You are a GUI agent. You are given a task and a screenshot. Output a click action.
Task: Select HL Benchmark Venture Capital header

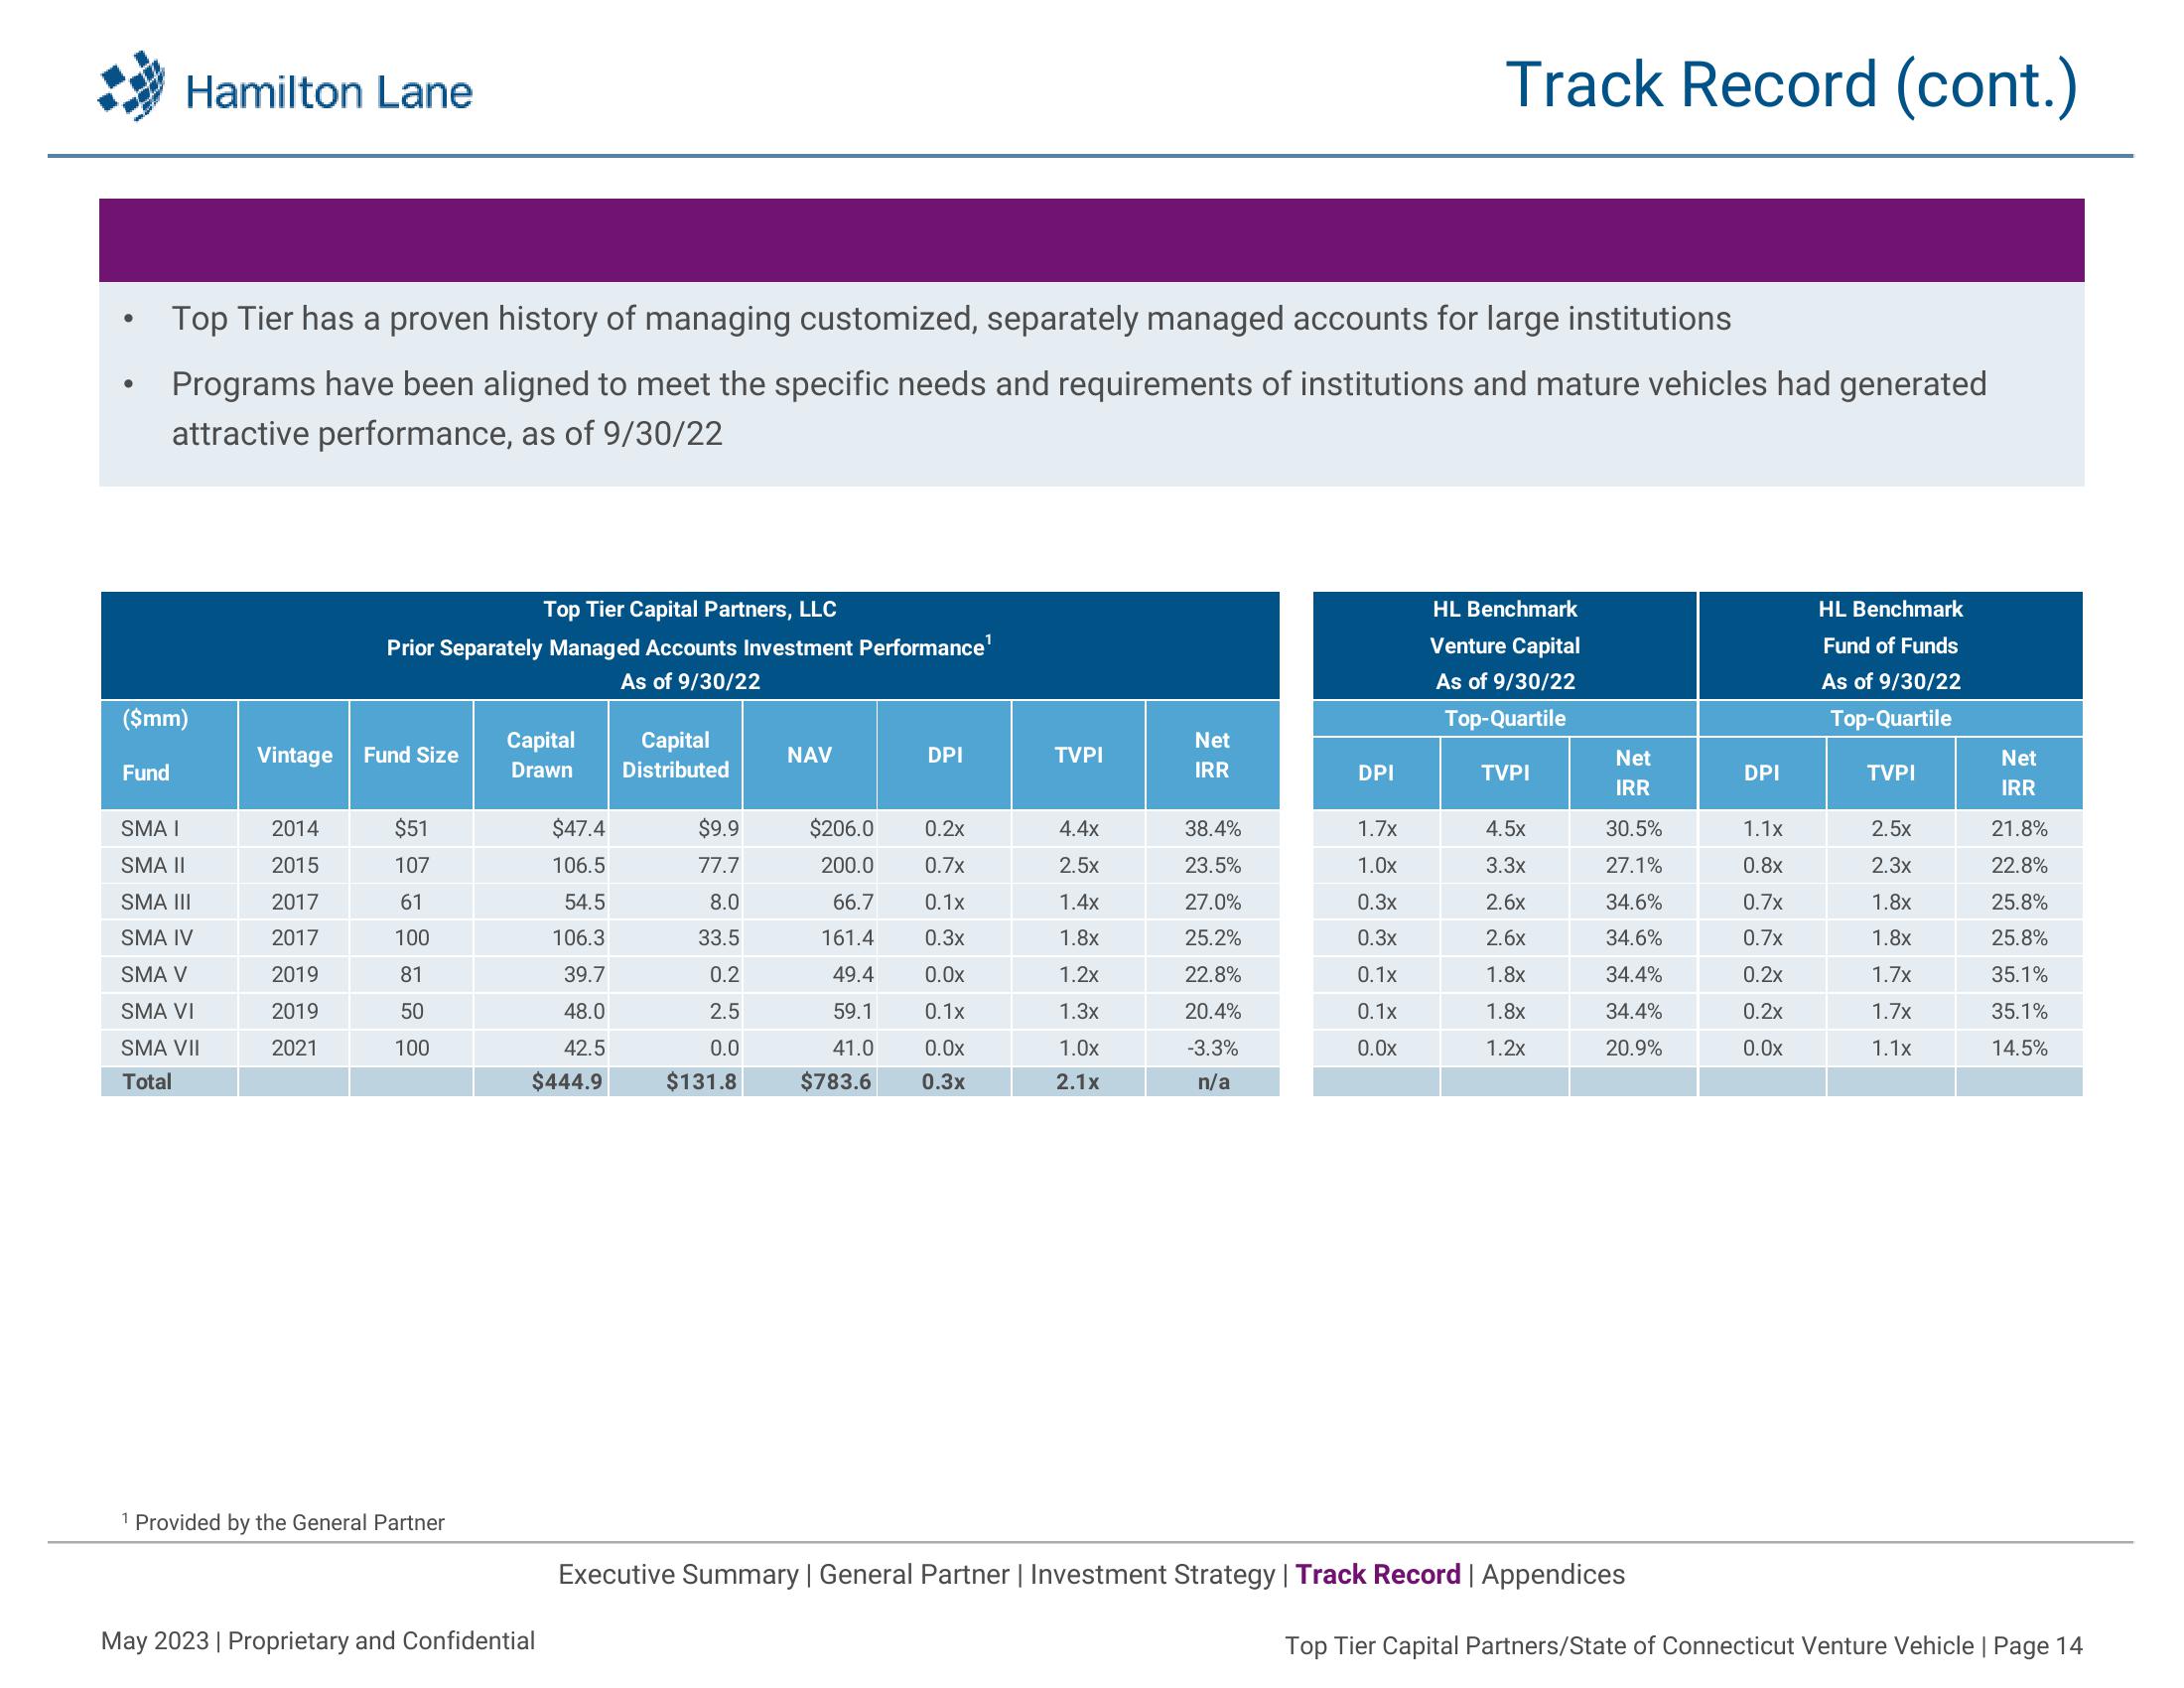[x=1505, y=645]
